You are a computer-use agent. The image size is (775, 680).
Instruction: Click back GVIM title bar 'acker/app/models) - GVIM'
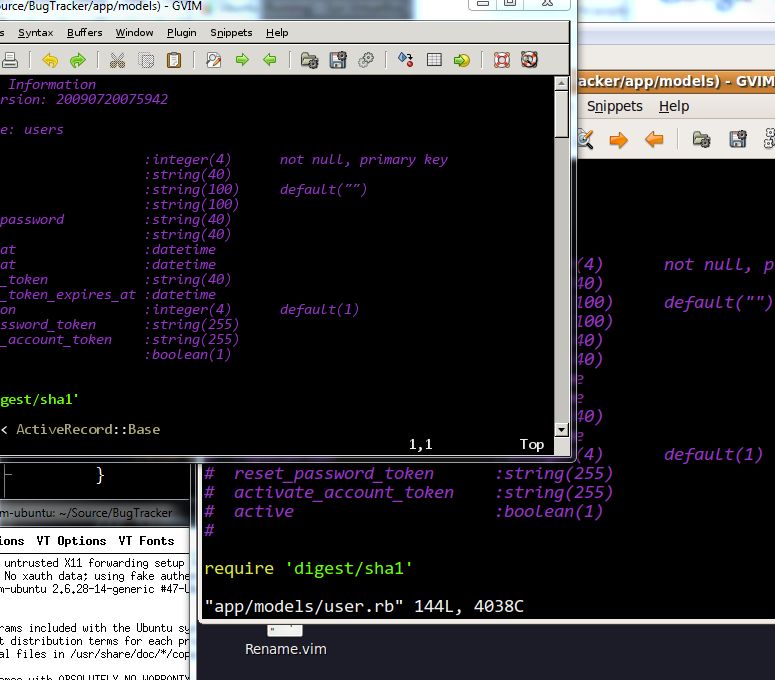click(676, 81)
